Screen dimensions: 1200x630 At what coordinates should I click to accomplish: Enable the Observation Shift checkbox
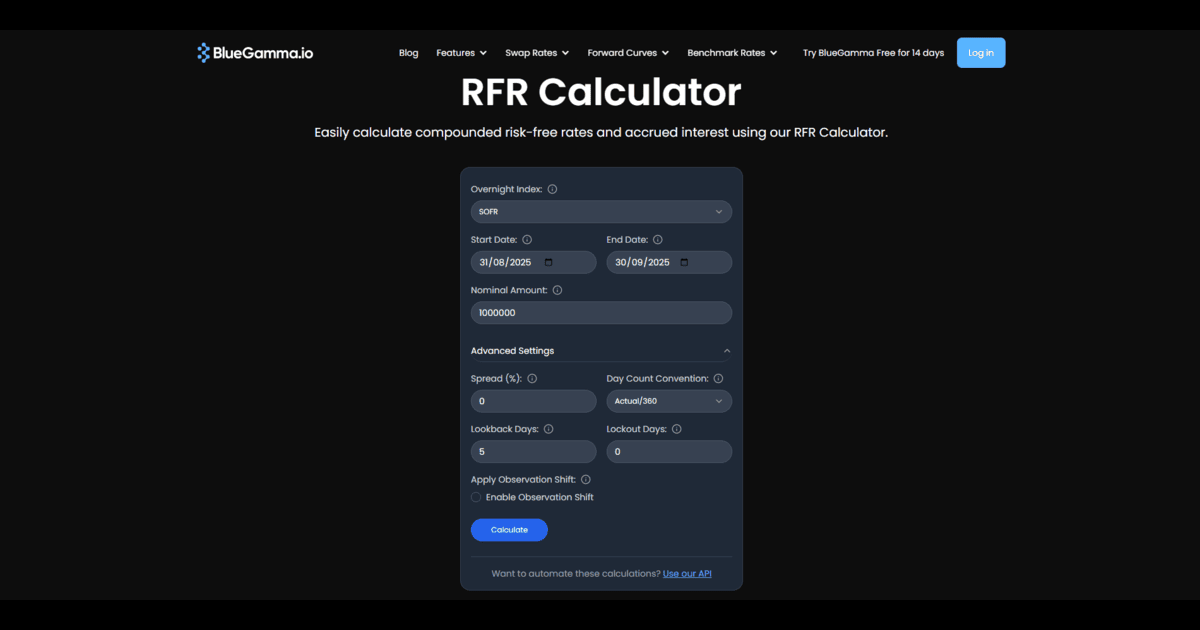476,497
